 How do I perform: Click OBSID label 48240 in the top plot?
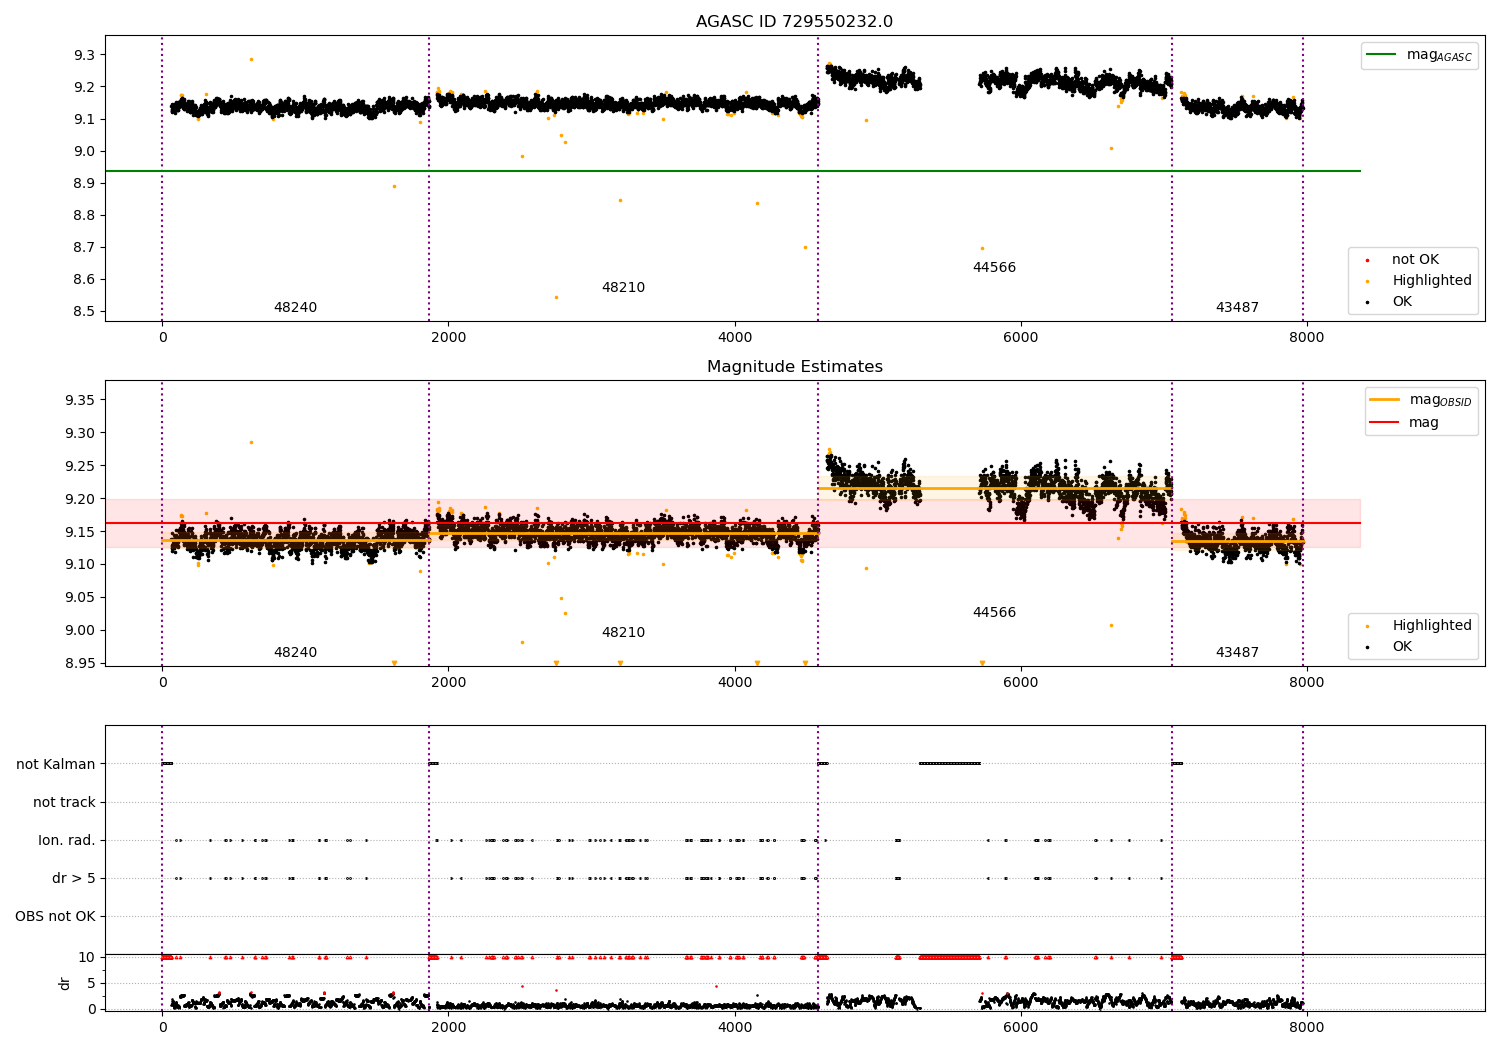pyautogui.click(x=295, y=308)
